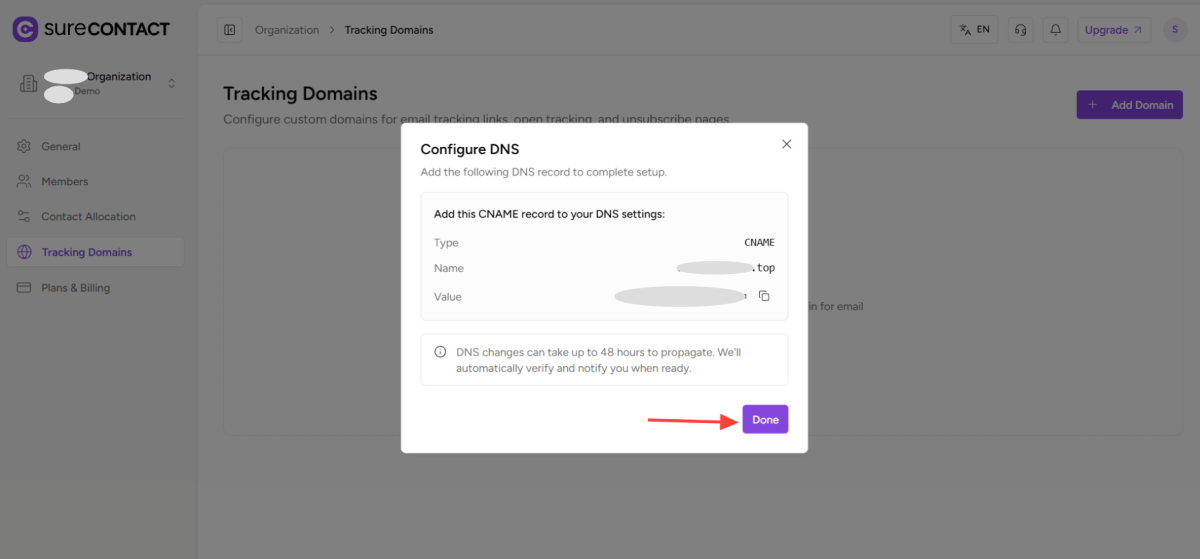This screenshot has width=1200, height=559.
Task: Click the headset support icon
Action: (1020, 30)
